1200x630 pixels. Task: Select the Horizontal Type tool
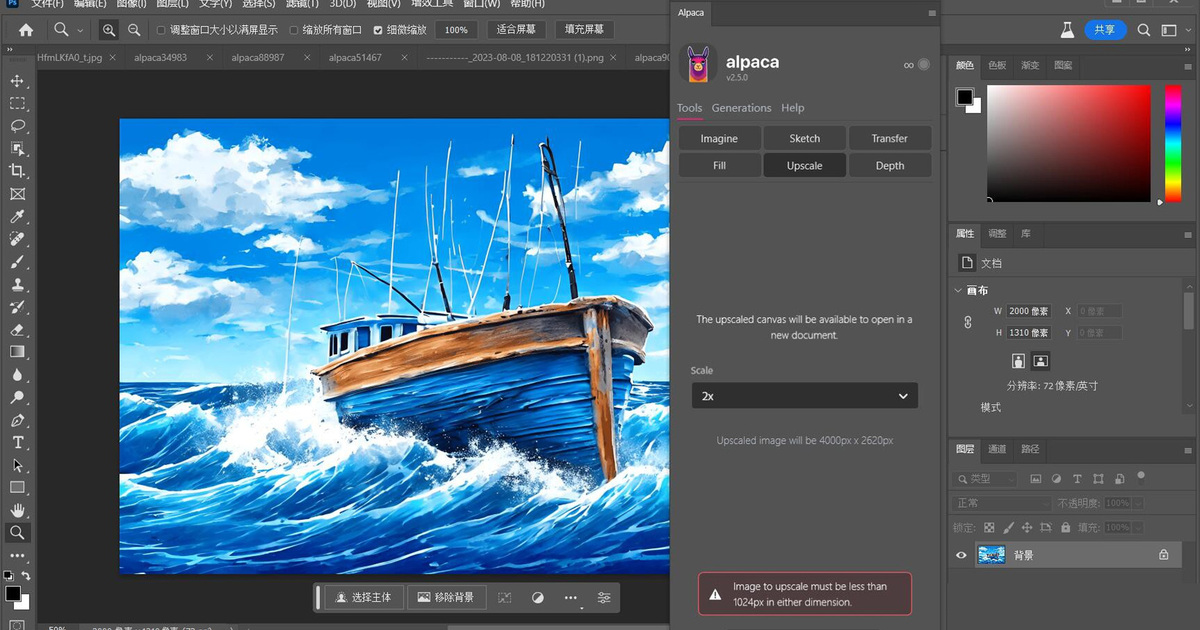[17, 442]
